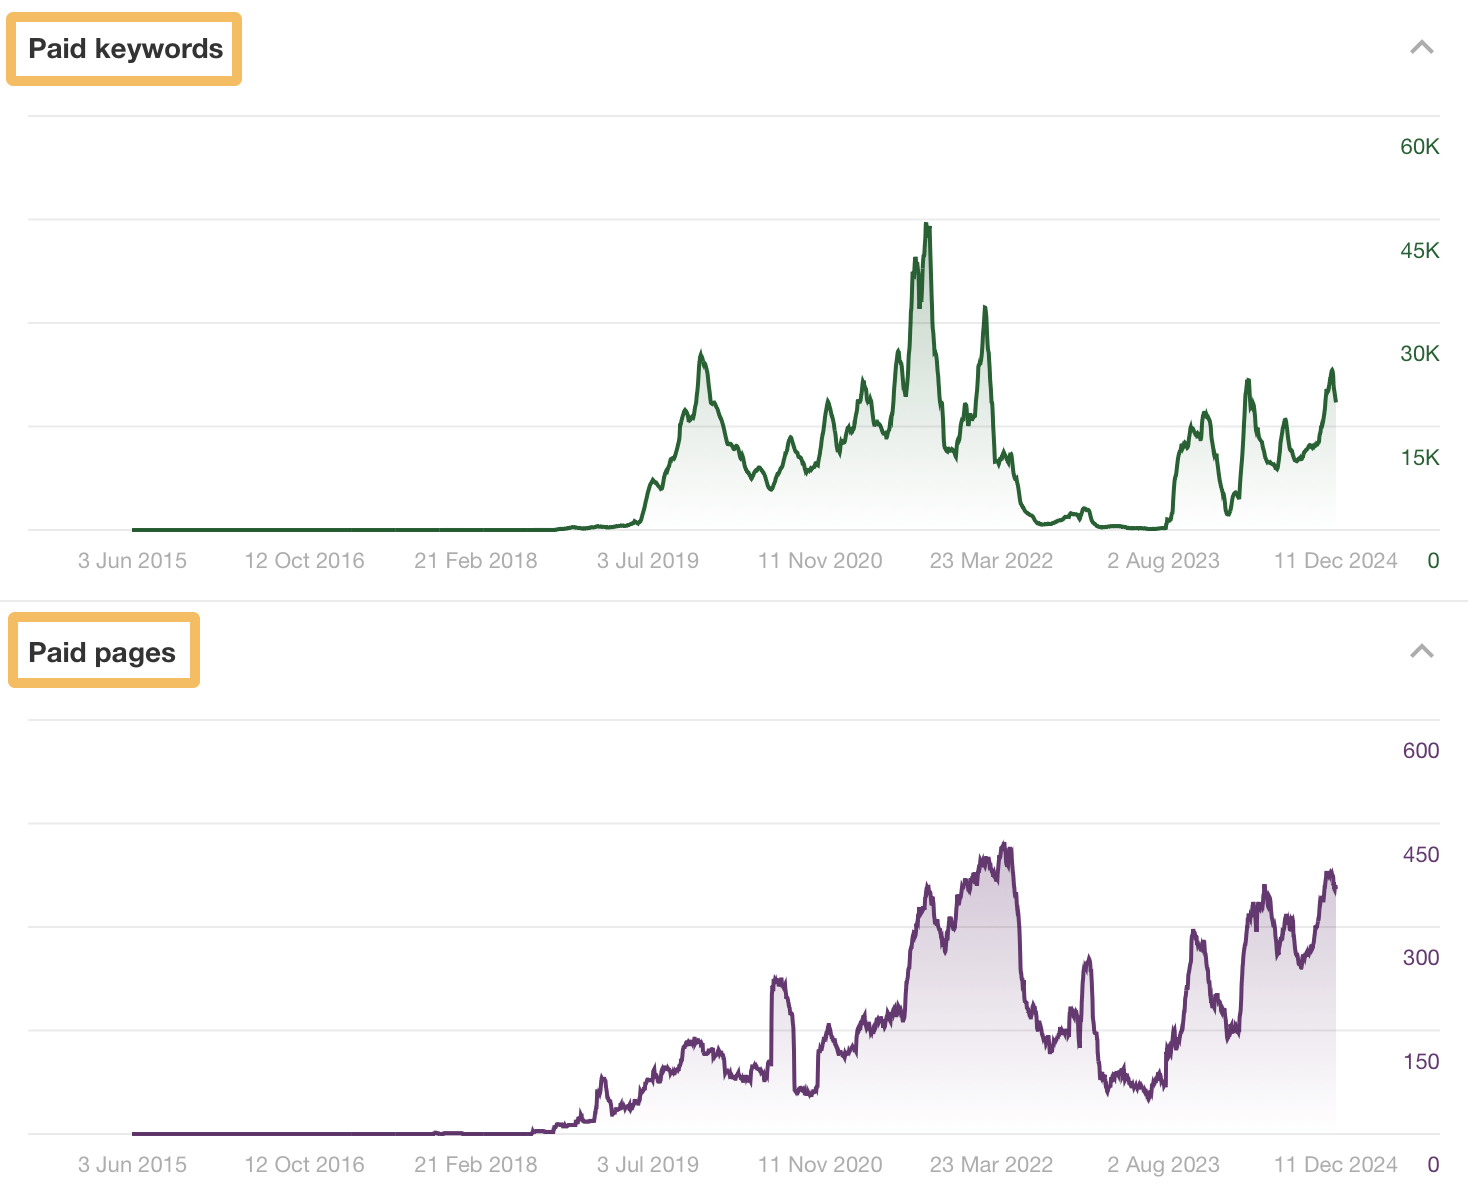The width and height of the screenshot is (1468, 1202).
Task: Click the 30K axis label
Action: click(x=1419, y=353)
